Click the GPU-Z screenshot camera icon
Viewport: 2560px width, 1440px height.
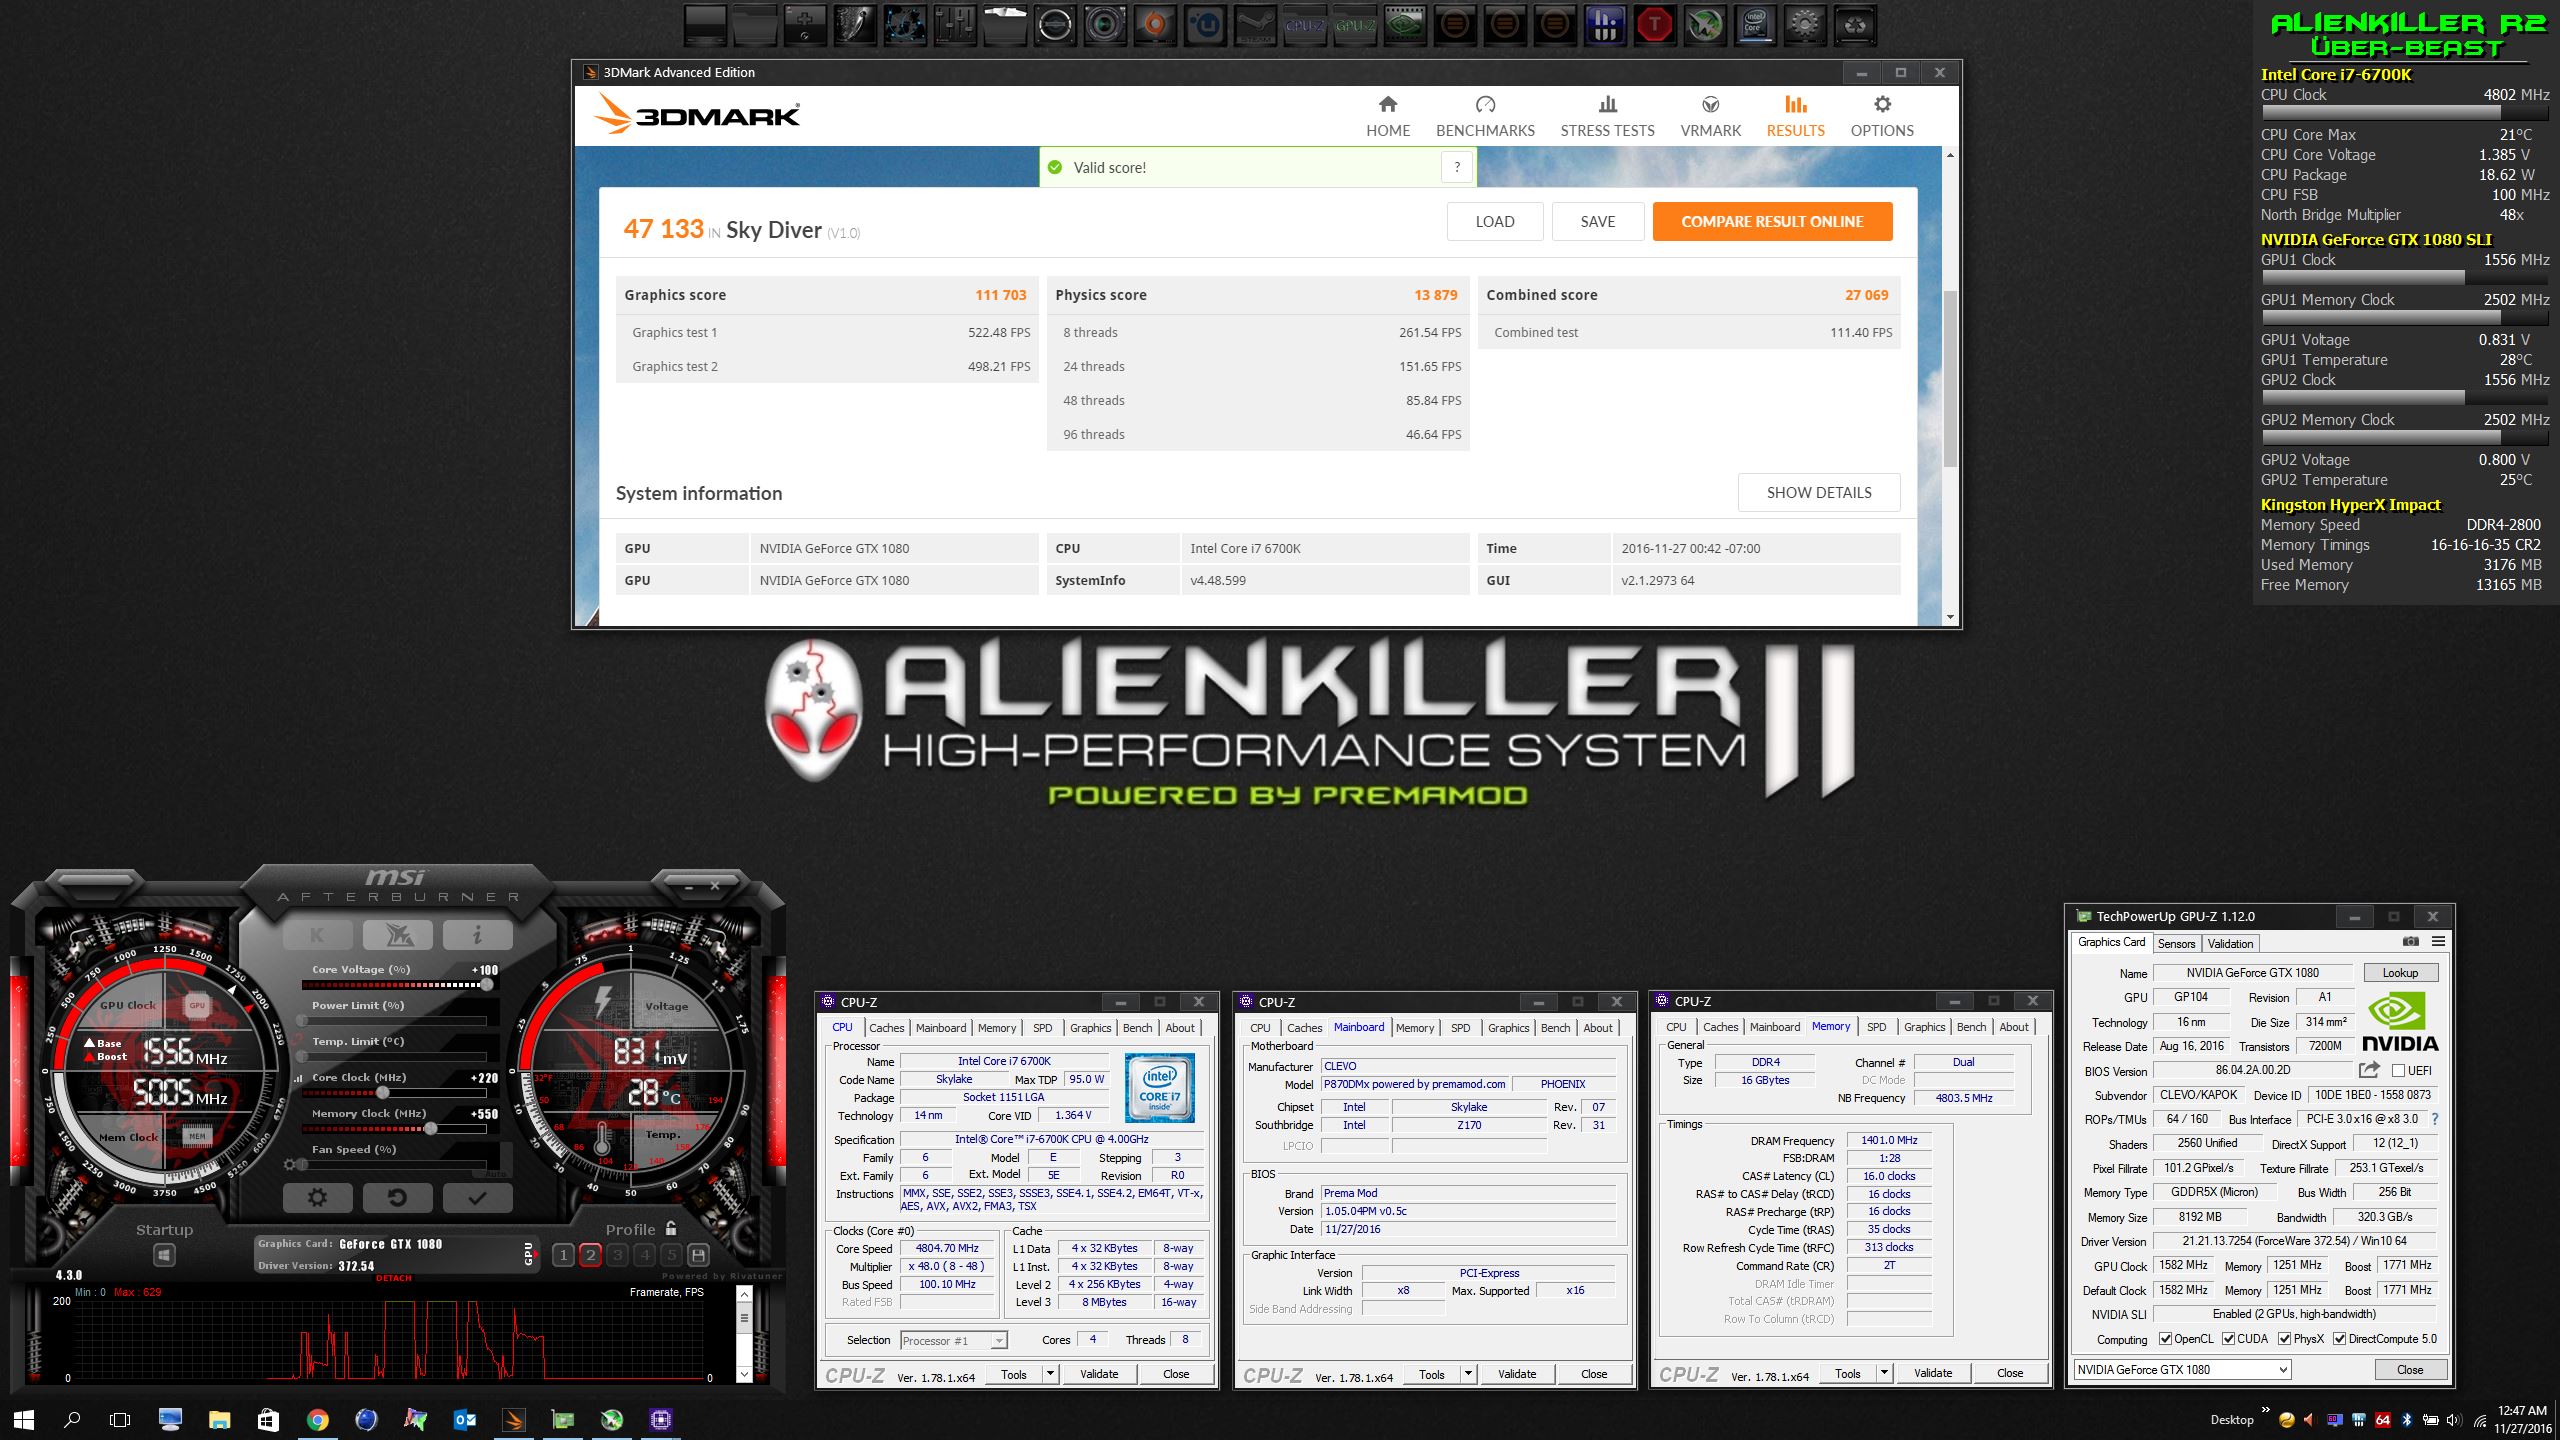(x=2411, y=941)
